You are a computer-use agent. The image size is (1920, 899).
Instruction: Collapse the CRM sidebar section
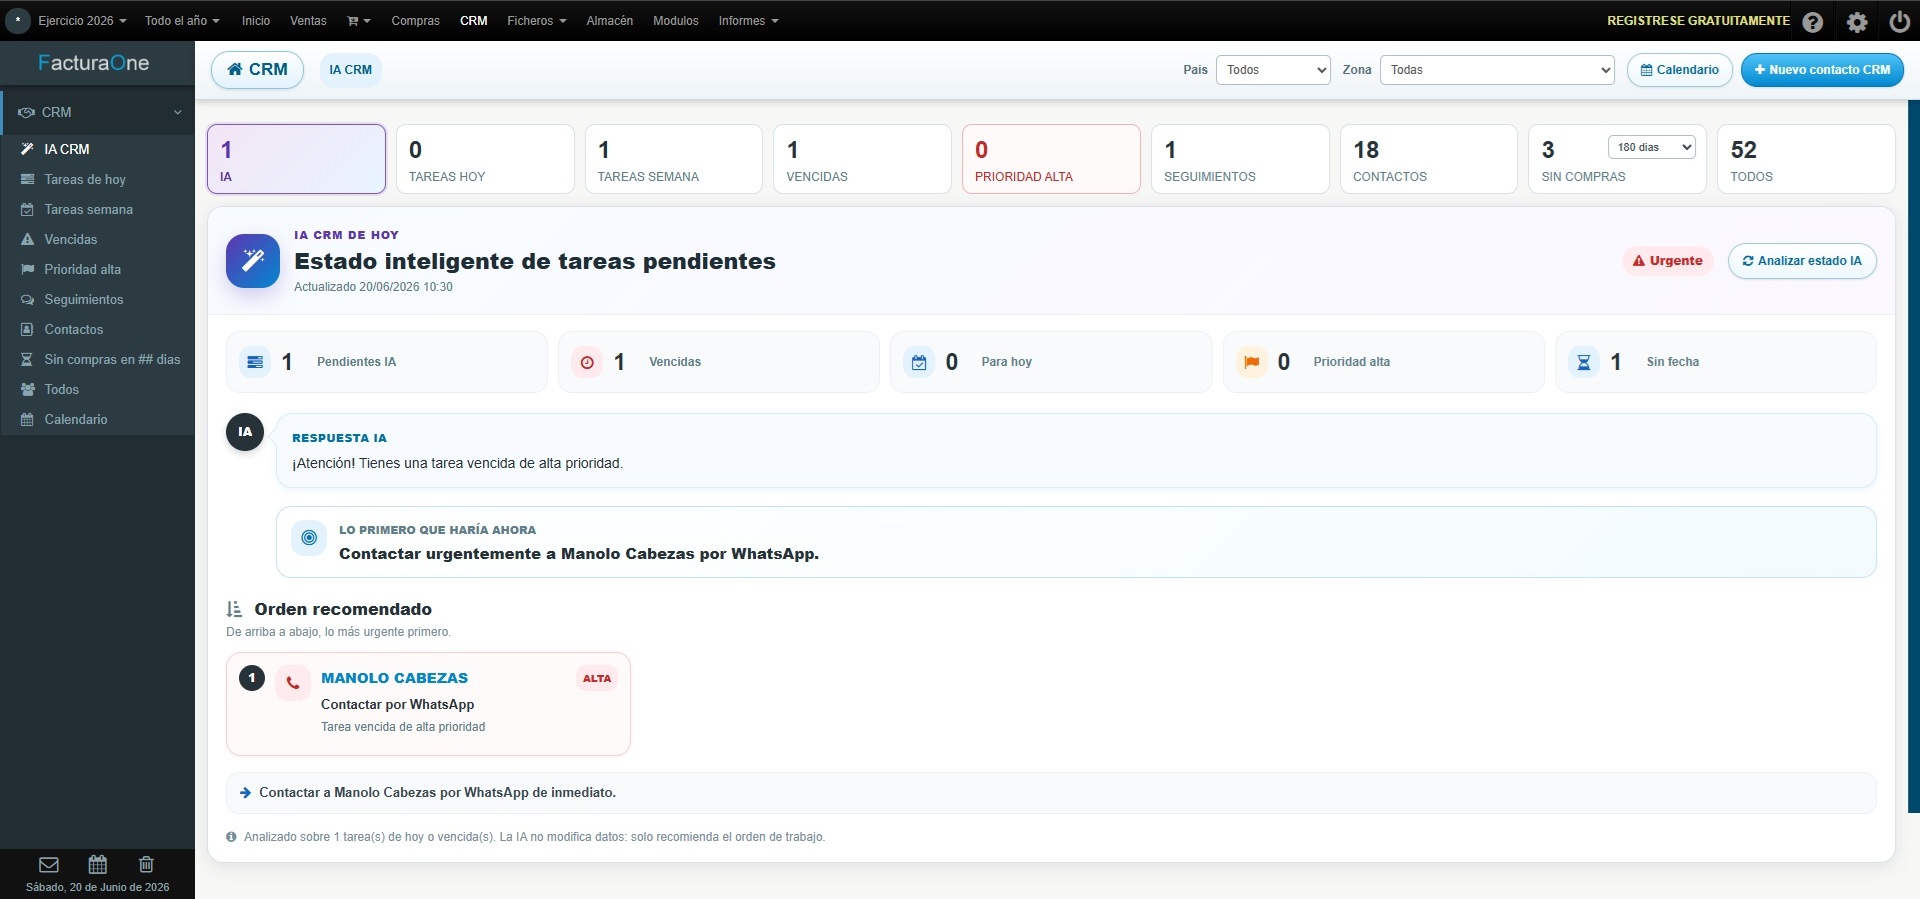point(97,112)
